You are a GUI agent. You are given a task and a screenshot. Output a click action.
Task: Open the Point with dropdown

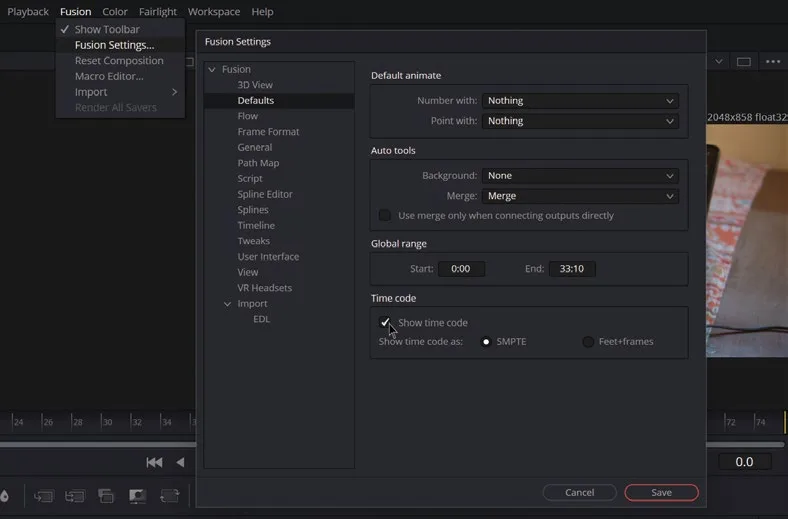[580, 121]
